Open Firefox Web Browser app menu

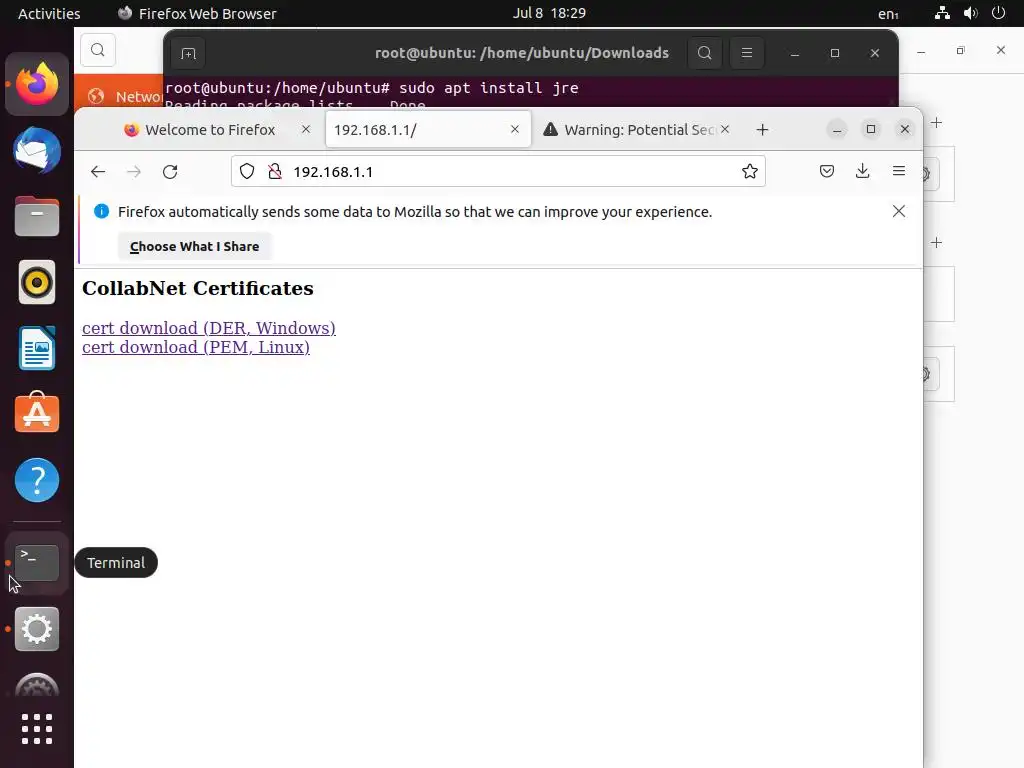click(x=197, y=14)
